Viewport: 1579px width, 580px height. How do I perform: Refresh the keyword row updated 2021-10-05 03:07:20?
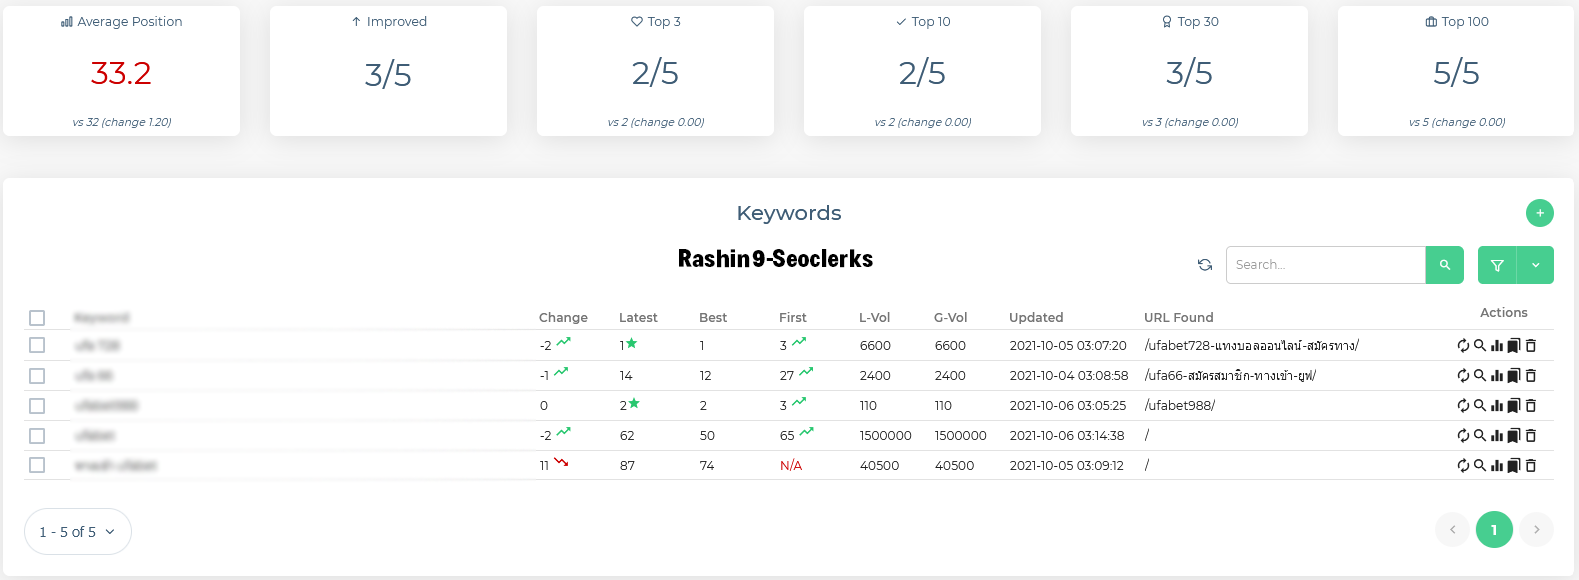click(x=1463, y=346)
